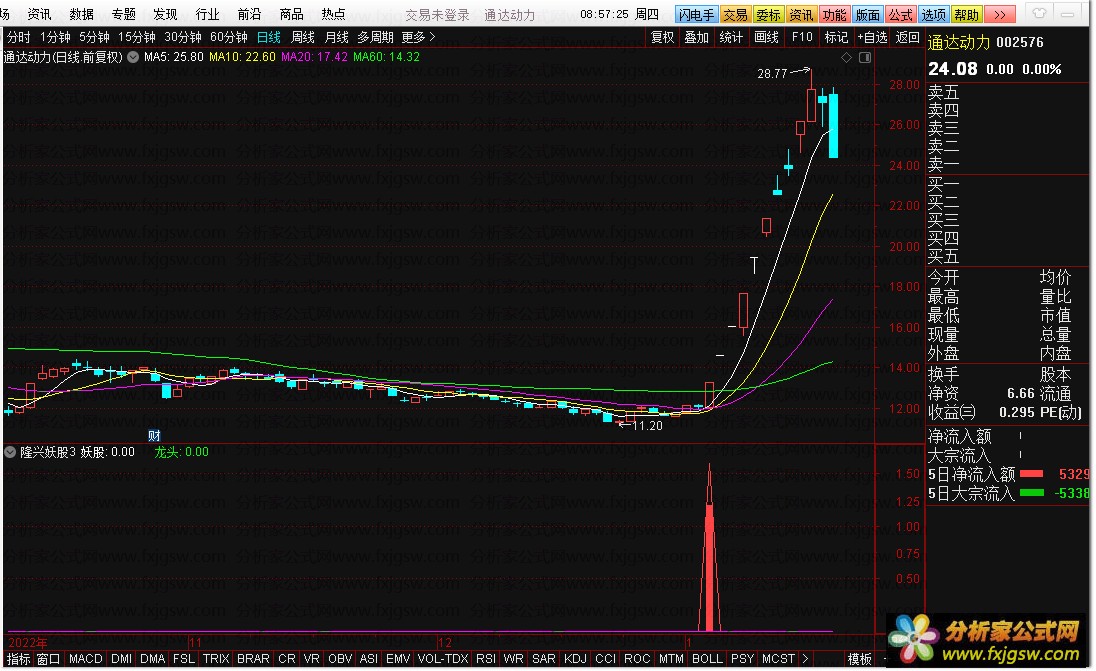The height and width of the screenshot is (671, 1096).
Task: Apply the RSI indicator
Action: pyautogui.click(x=485, y=658)
